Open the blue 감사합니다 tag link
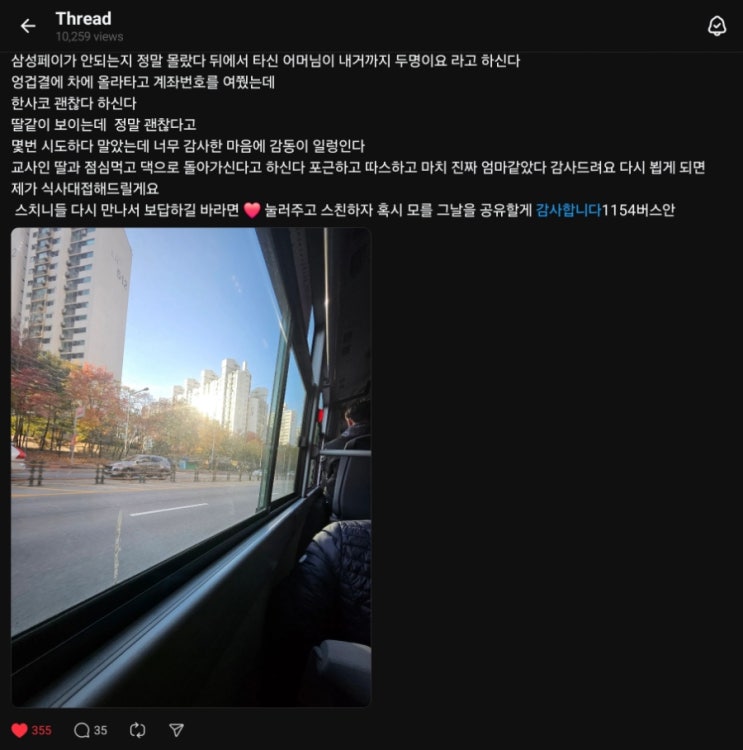This screenshot has width=743, height=750. [x=568, y=210]
